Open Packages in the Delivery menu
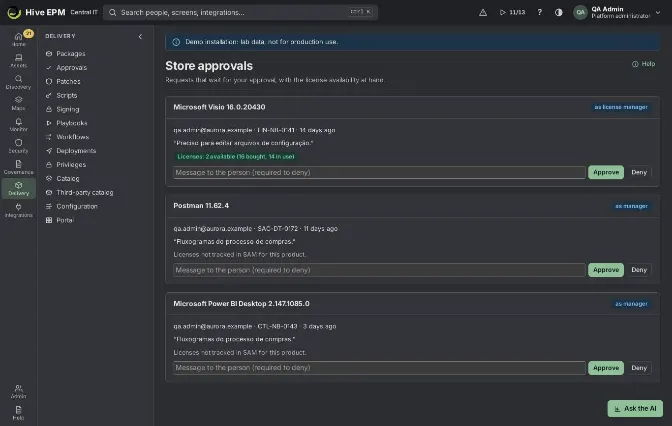The height and width of the screenshot is (426, 672). (x=71, y=54)
